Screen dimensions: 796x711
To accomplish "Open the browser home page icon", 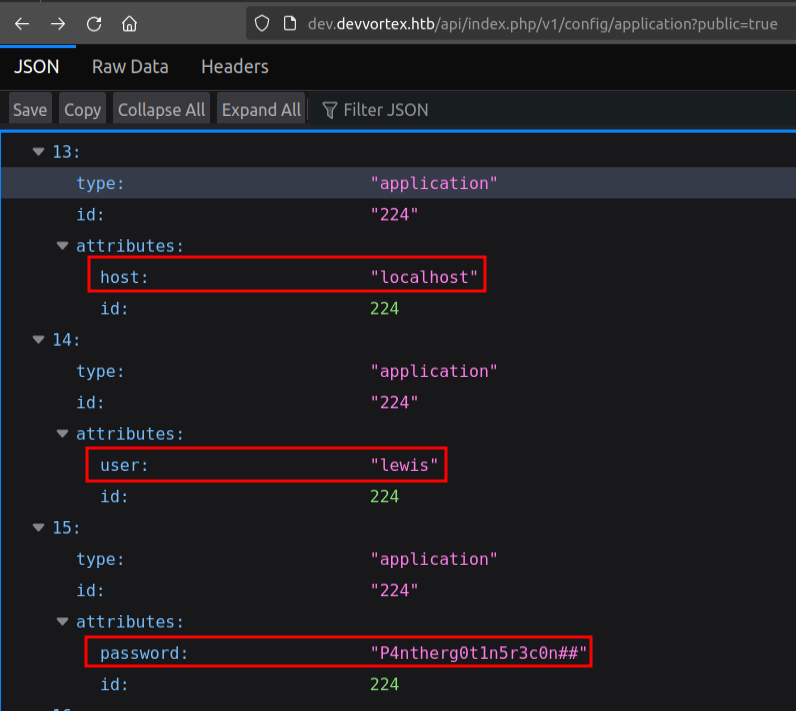I will click(129, 23).
